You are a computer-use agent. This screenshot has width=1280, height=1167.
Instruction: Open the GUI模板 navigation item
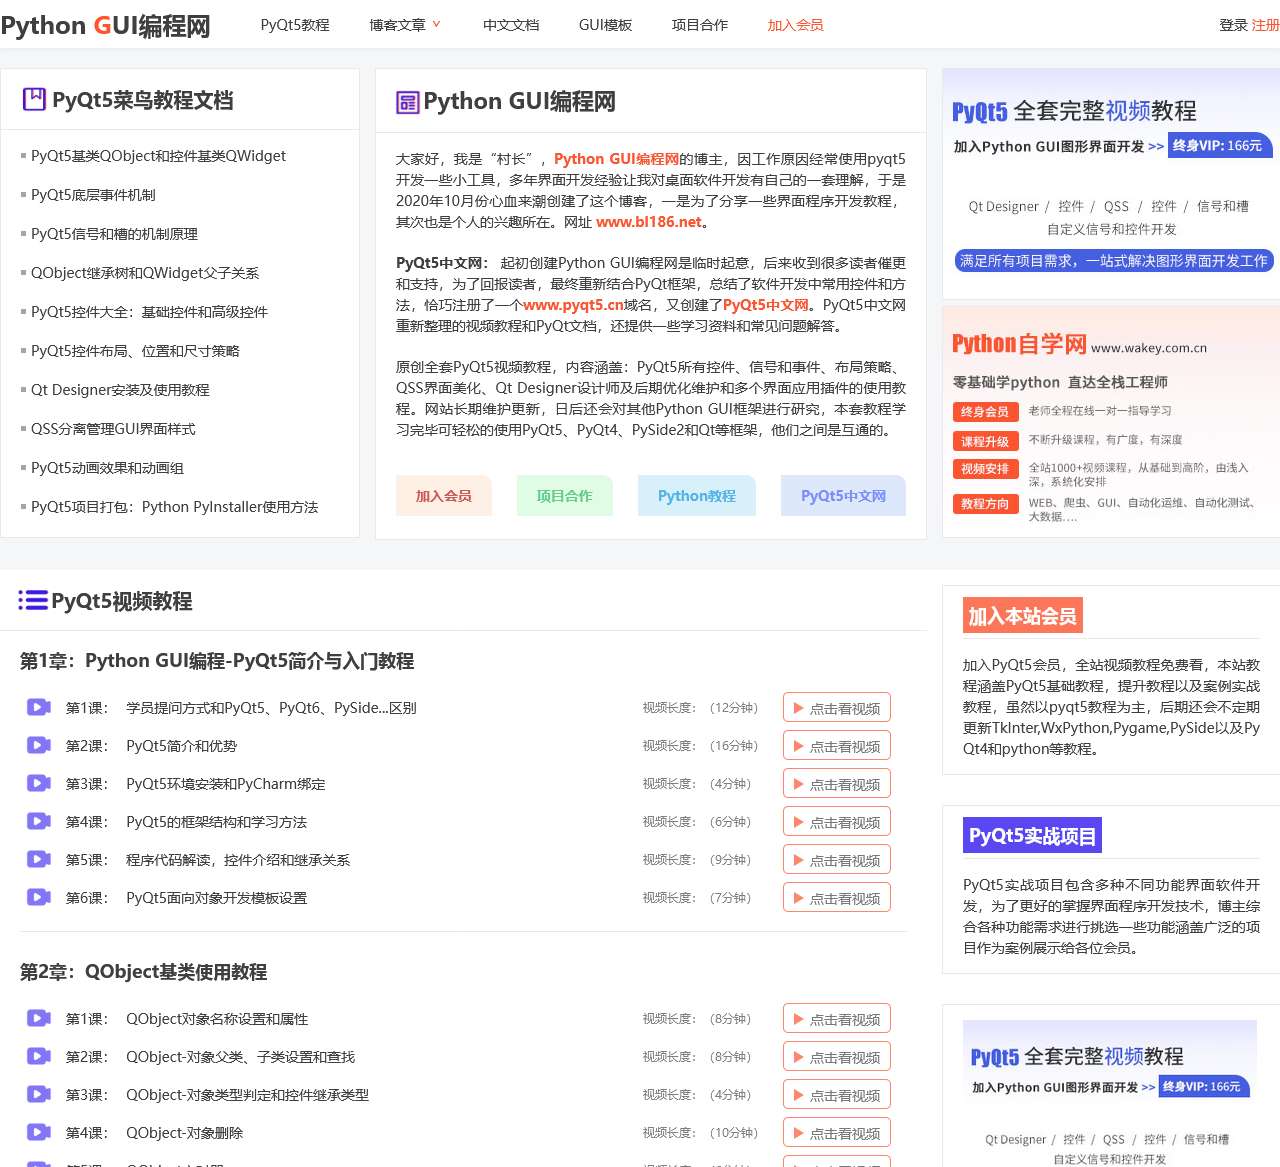[x=605, y=25]
